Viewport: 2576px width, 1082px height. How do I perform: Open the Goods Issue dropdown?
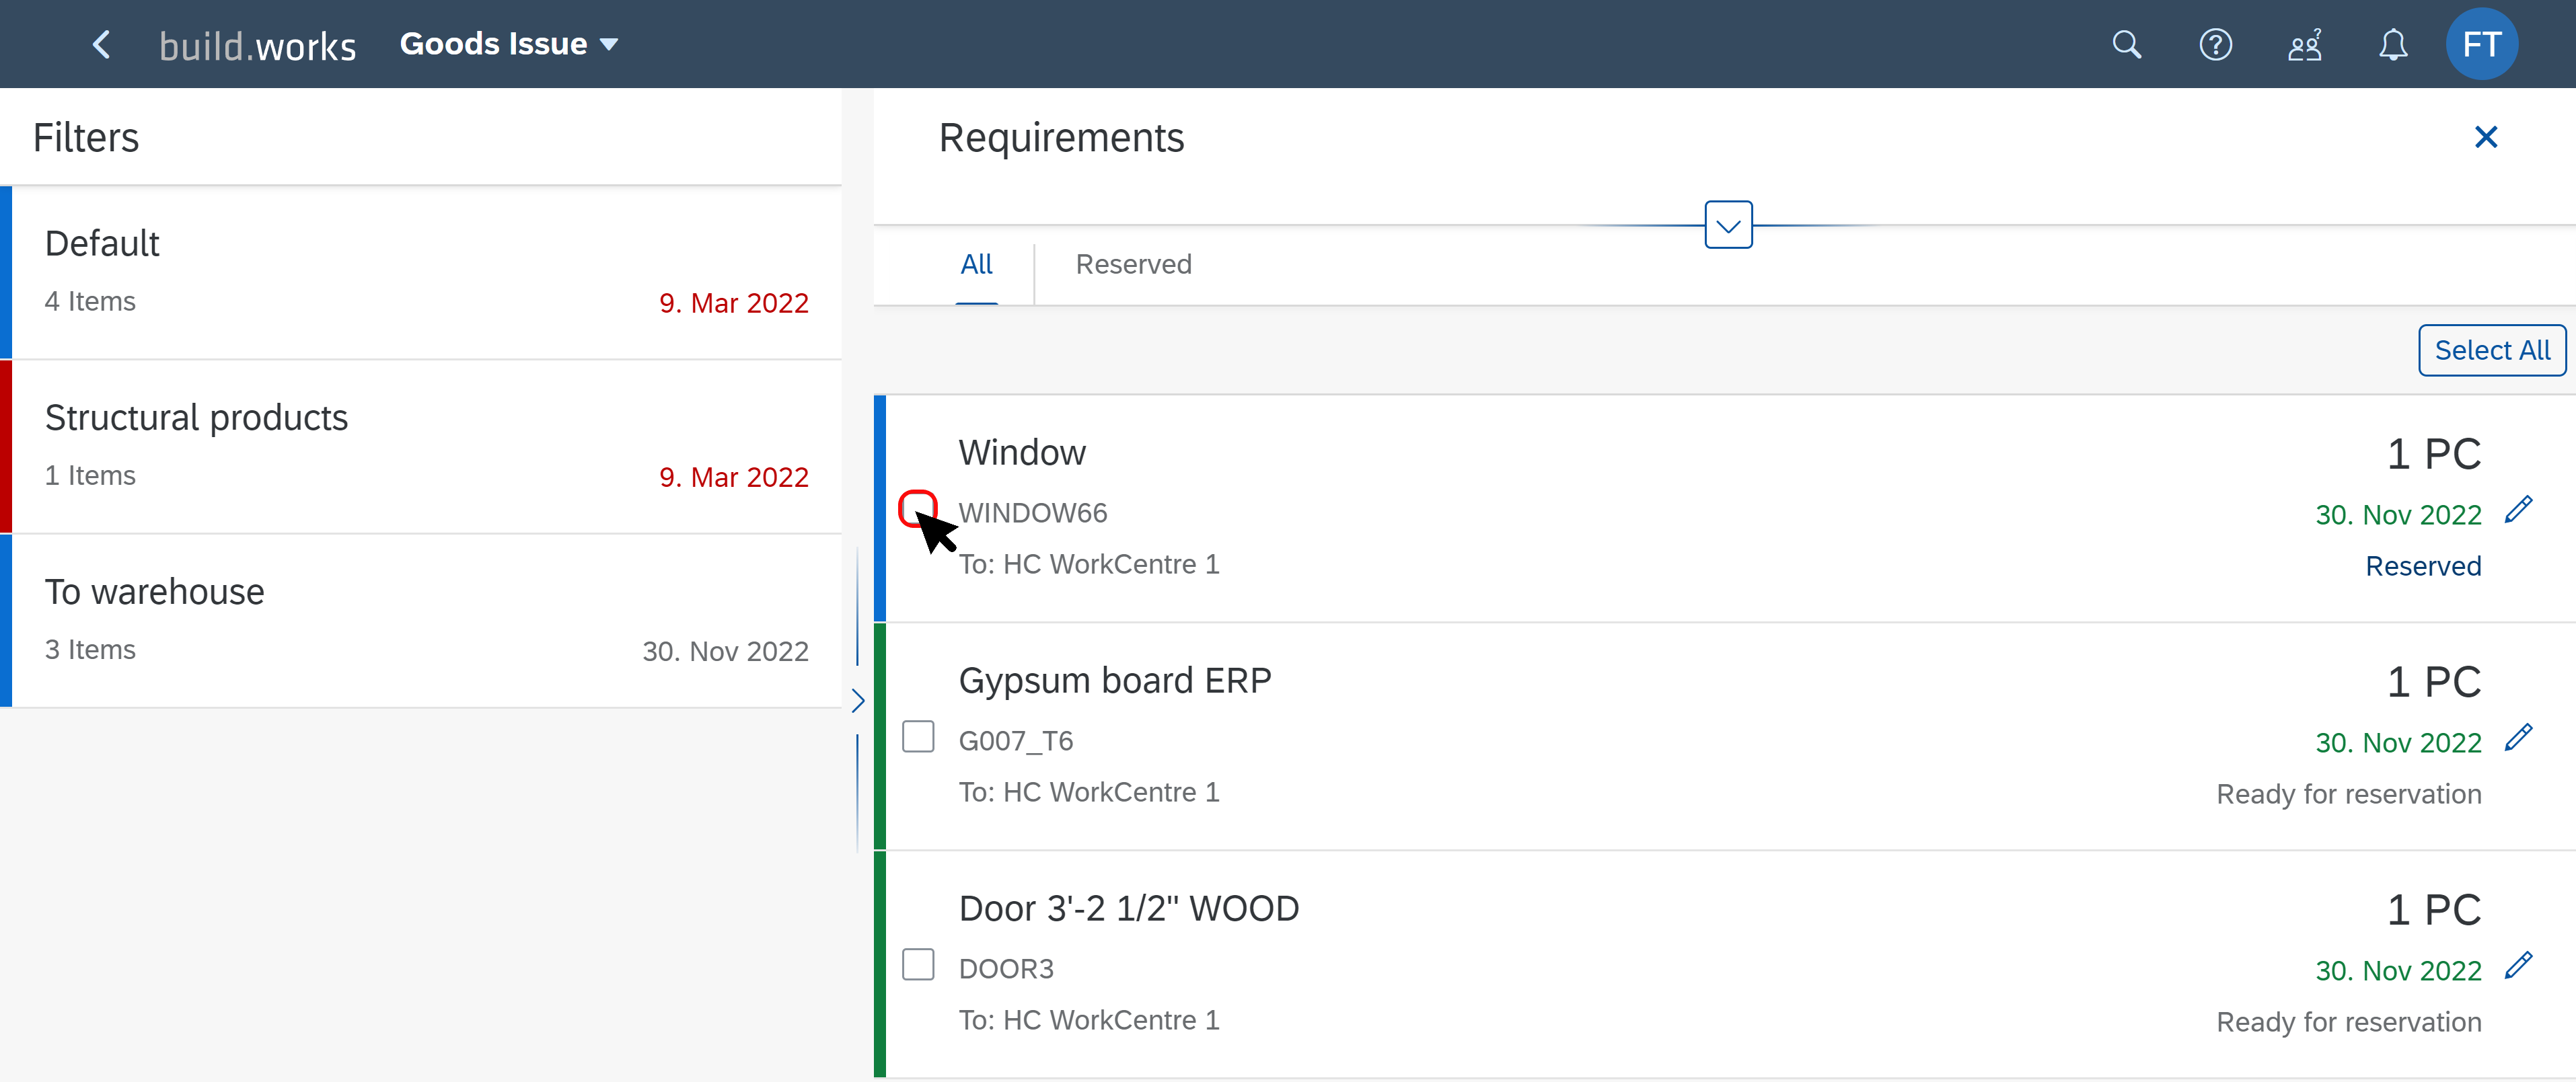509,44
